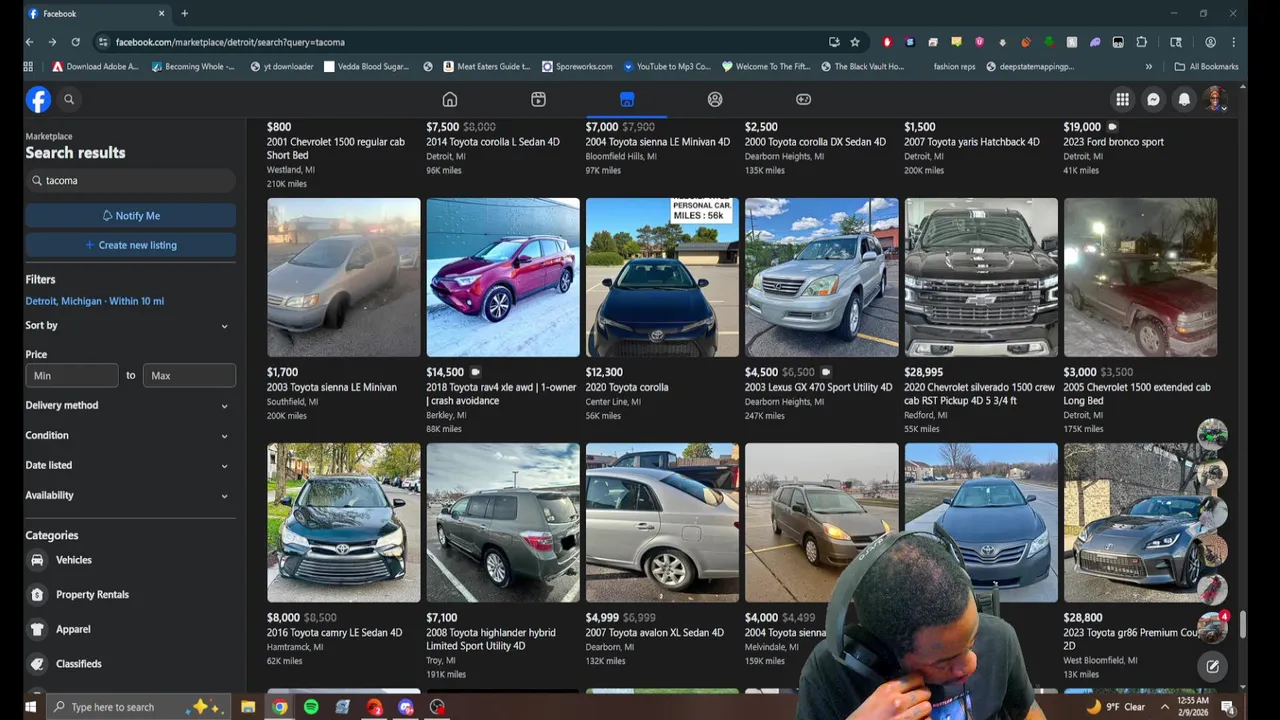Expand the Condition filter
Screen dimensions: 1280x720
pos(128,435)
